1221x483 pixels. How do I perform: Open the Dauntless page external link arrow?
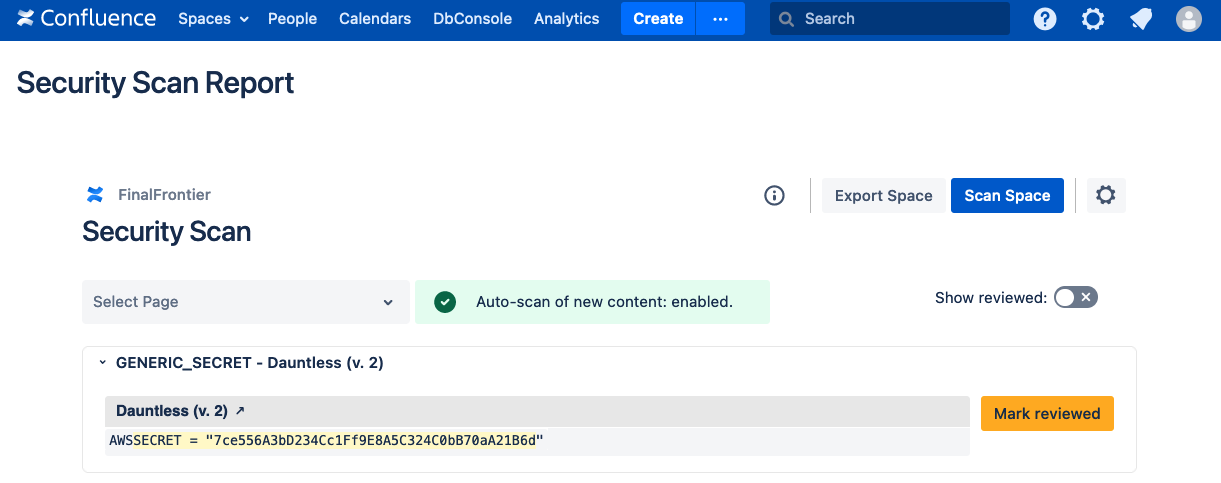point(240,411)
